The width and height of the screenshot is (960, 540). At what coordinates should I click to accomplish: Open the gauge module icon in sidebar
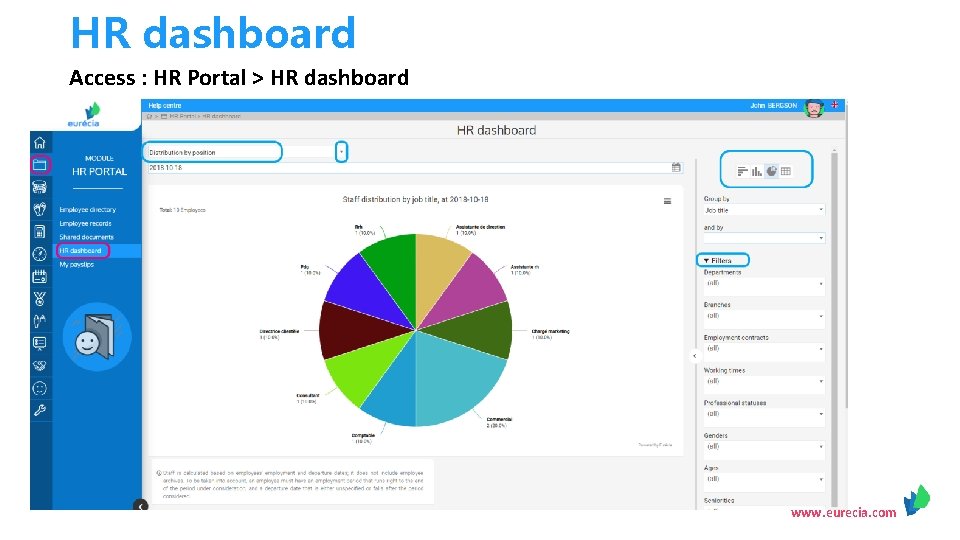(x=40, y=254)
